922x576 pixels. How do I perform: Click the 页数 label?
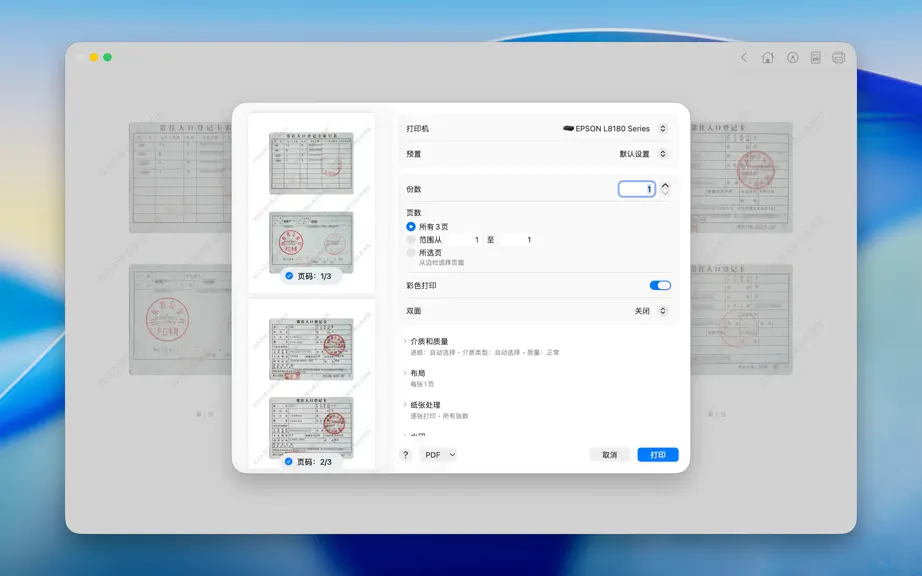[414, 213]
